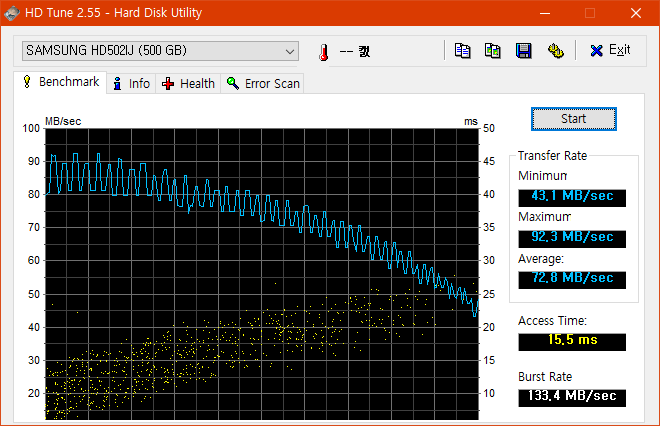
Task: Click the Exit button
Action: pyautogui.click(x=610, y=51)
